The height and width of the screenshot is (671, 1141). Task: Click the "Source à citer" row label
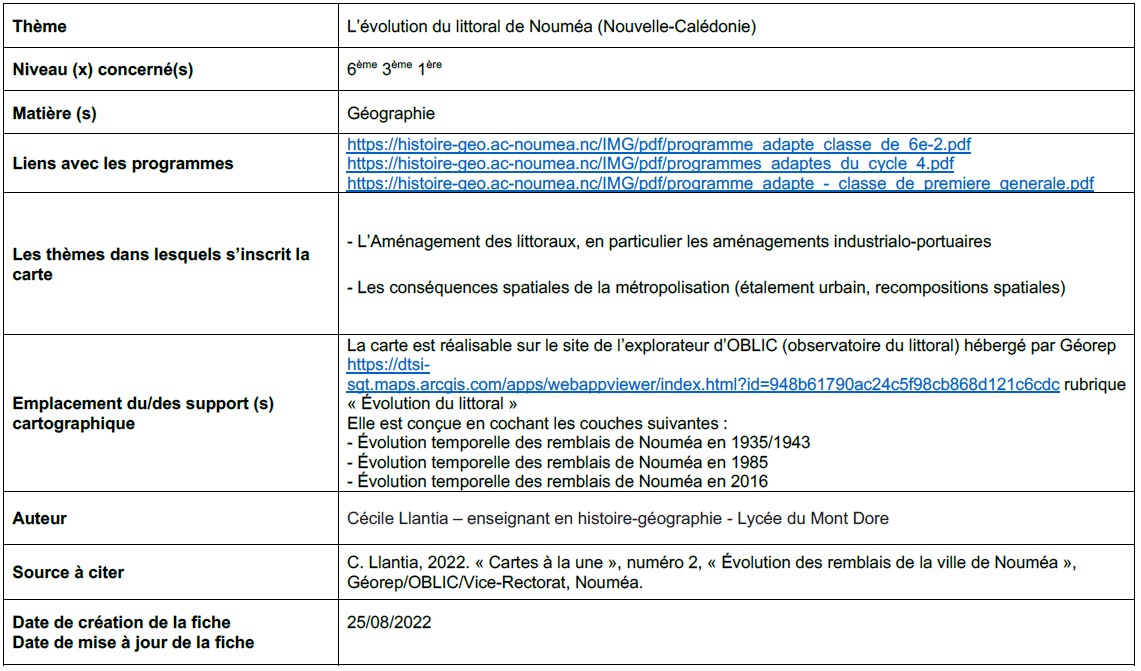coord(68,573)
